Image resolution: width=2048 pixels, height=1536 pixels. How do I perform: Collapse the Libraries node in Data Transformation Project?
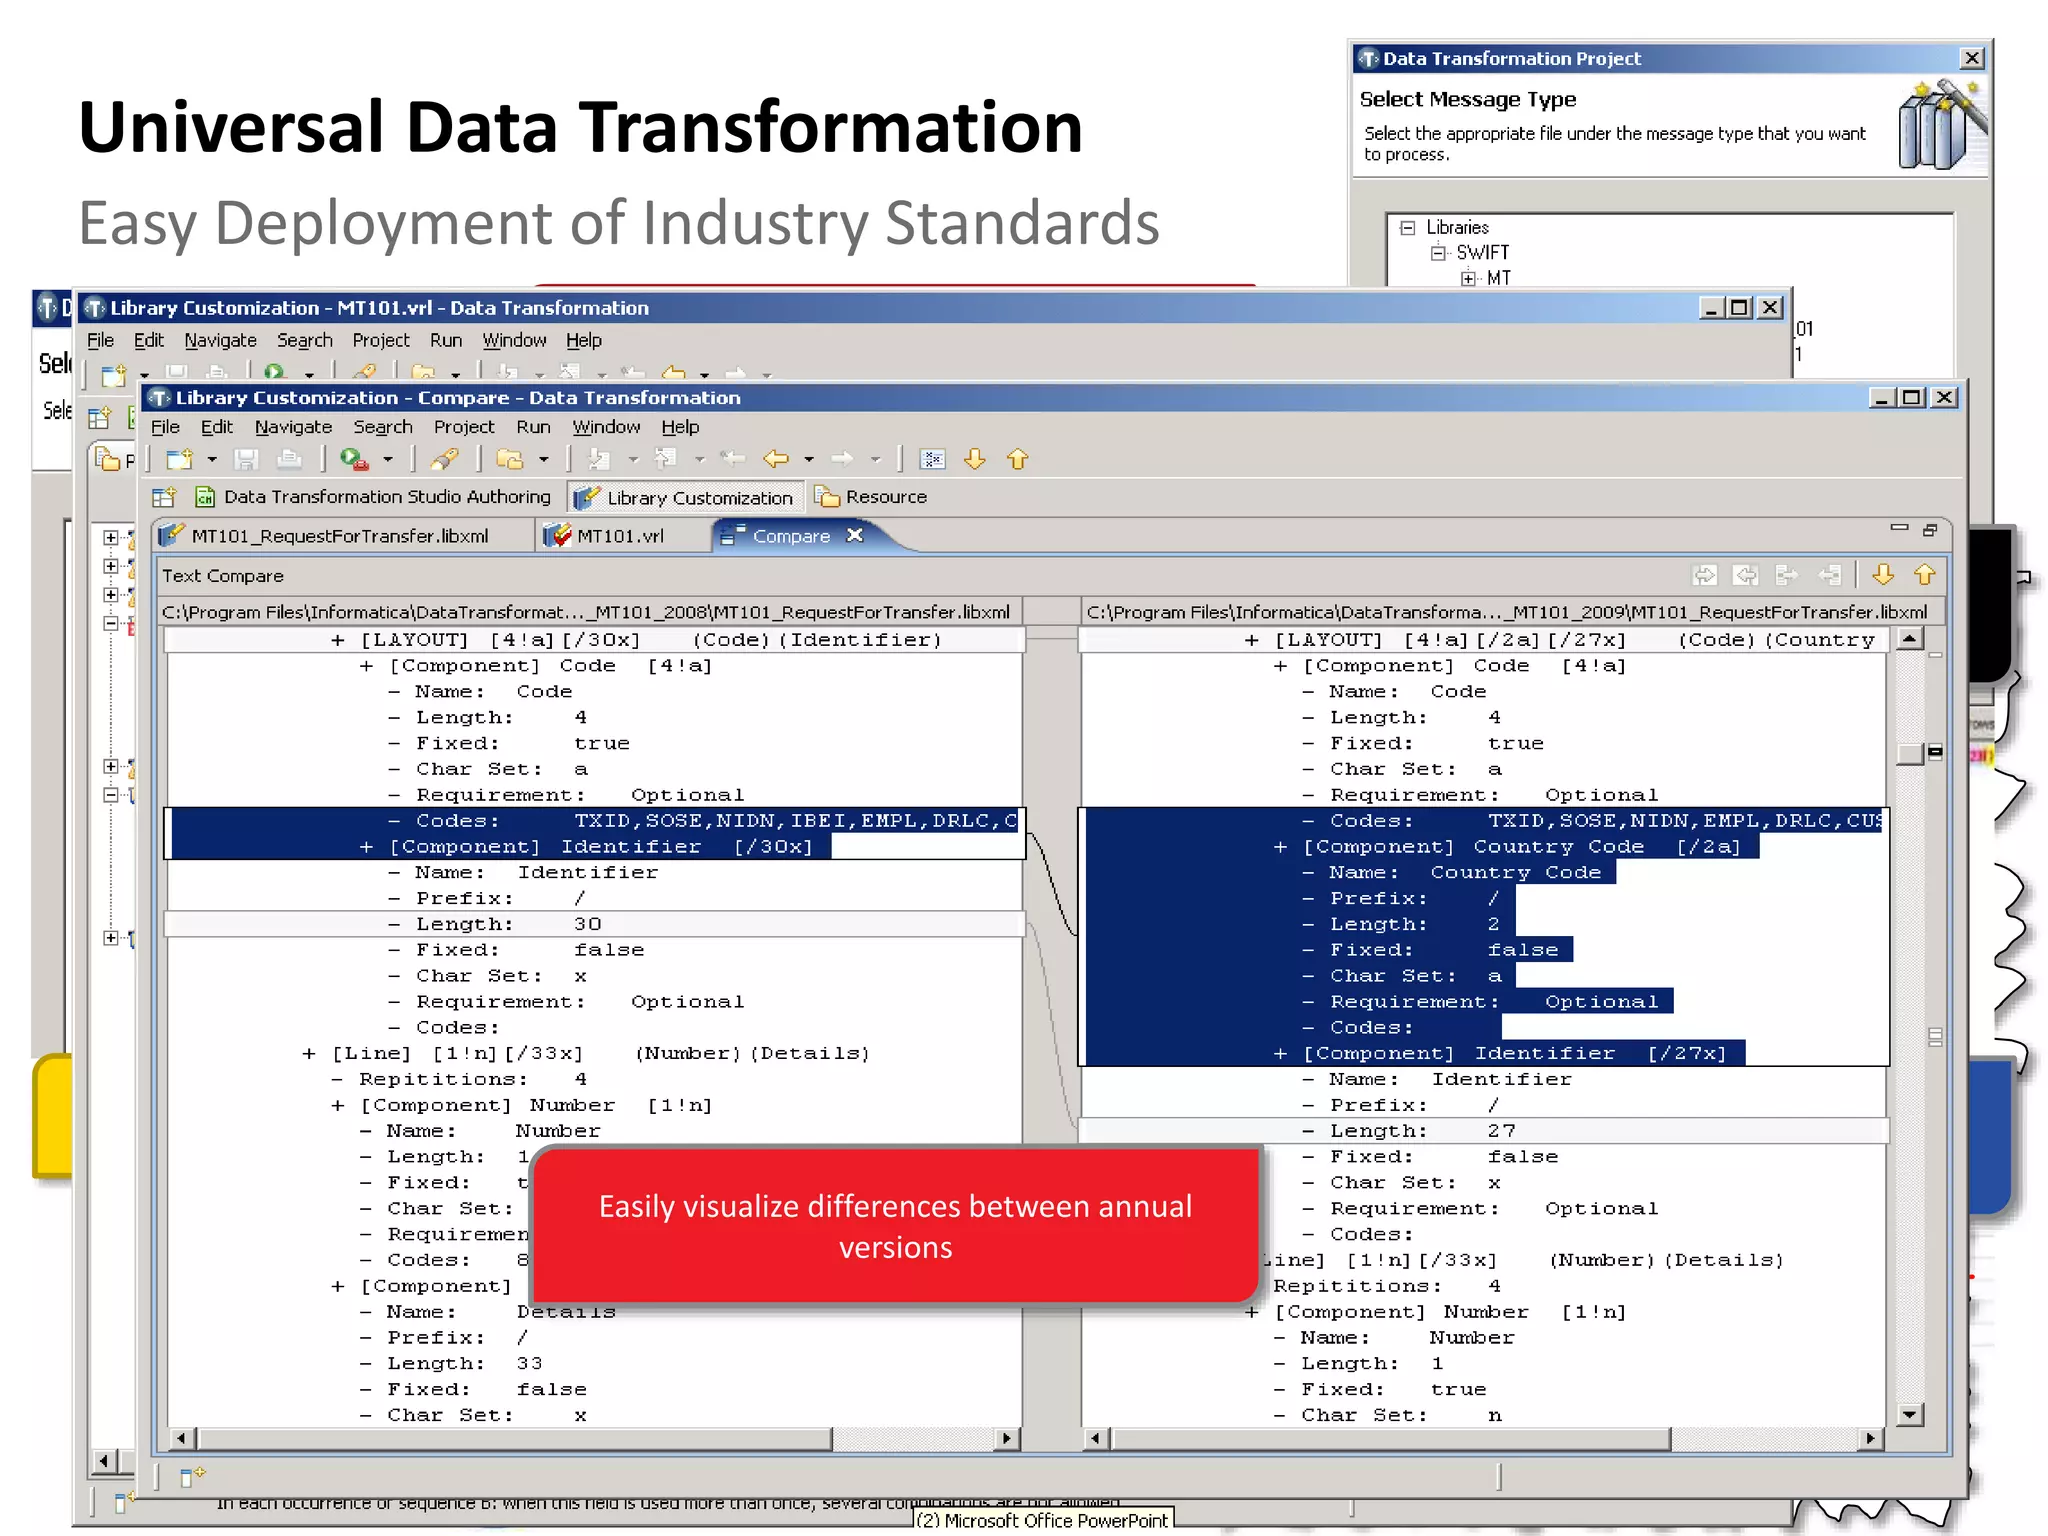1408,228
